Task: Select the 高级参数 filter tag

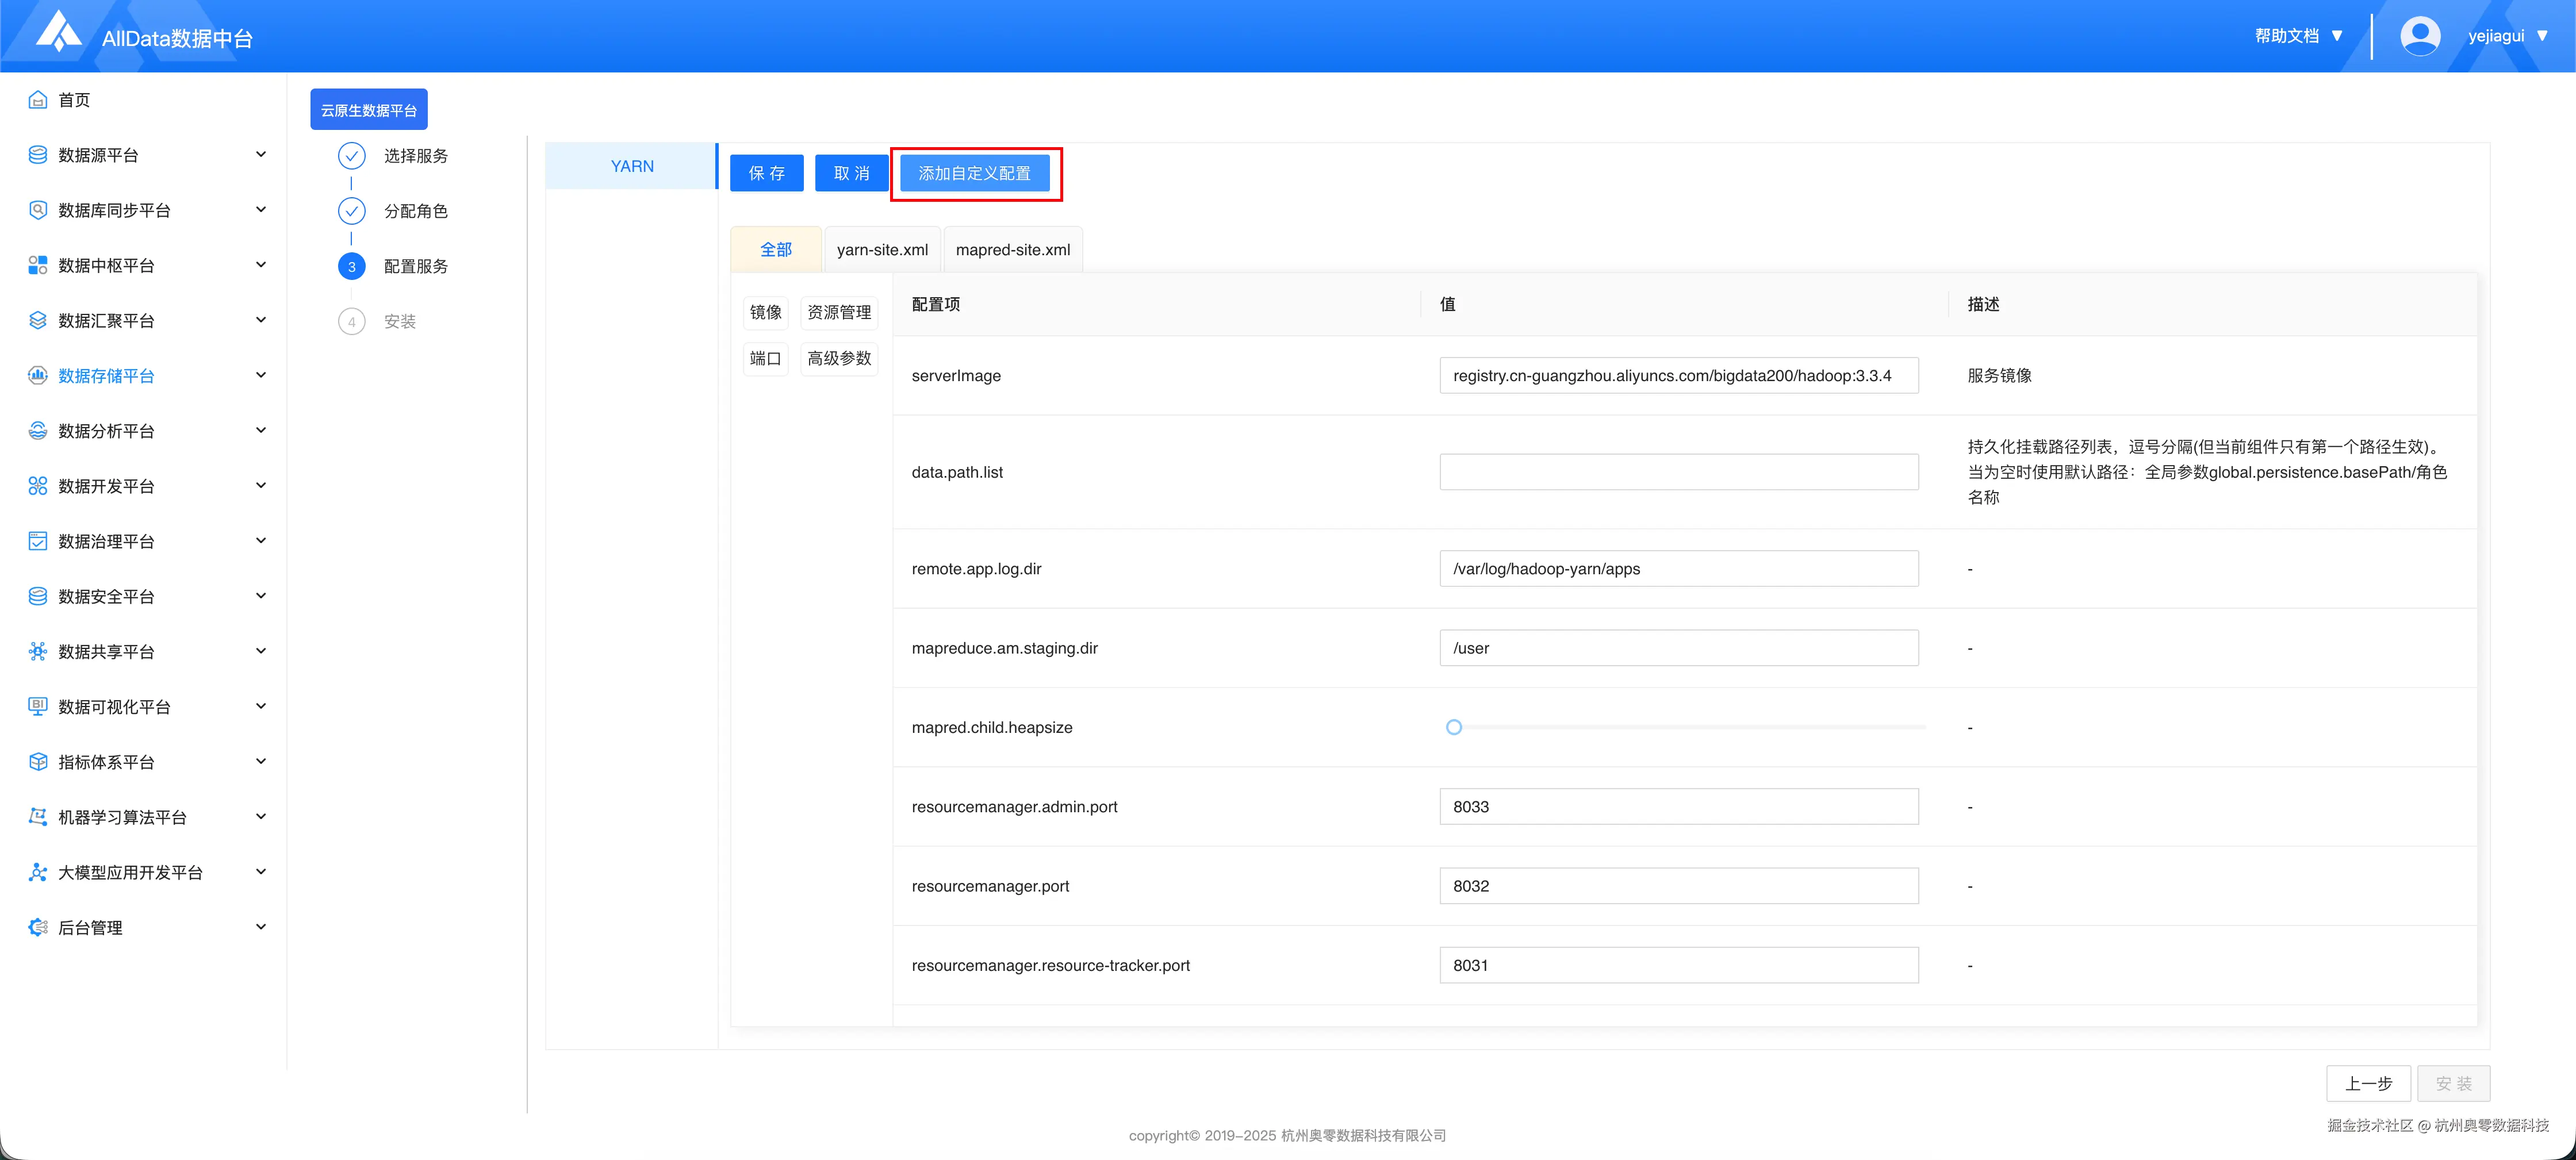Action: [839, 358]
